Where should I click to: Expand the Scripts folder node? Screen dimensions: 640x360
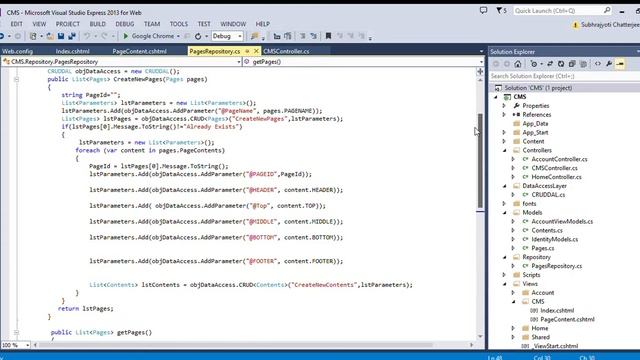tap(504, 275)
